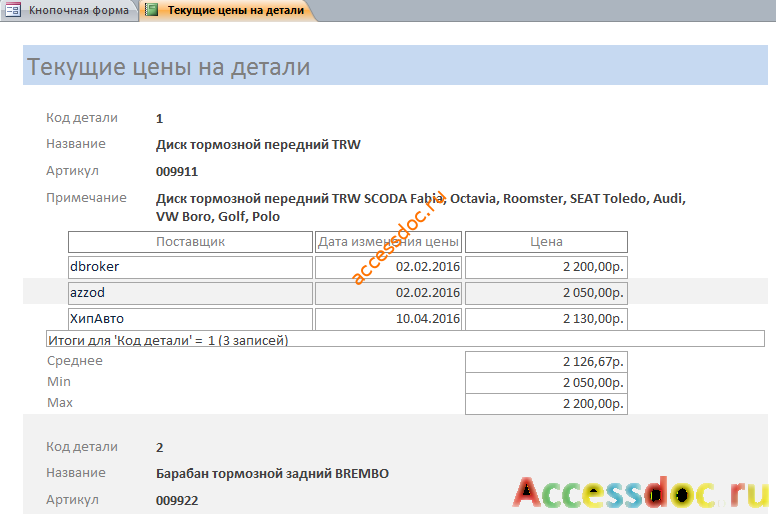This screenshot has width=776, height=514.
Task: Click the report icon on Текущие цены tab
Action: [152, 10]
